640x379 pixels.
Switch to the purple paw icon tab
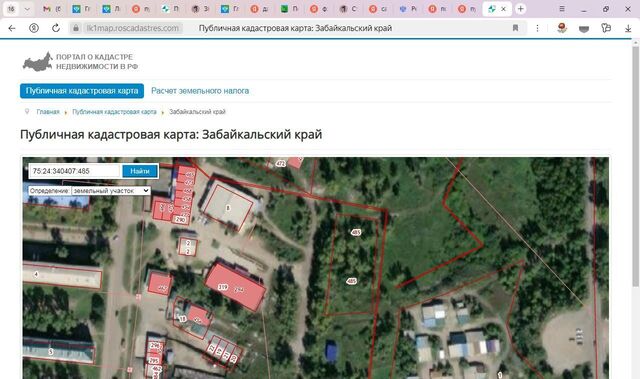pos(408,9)
